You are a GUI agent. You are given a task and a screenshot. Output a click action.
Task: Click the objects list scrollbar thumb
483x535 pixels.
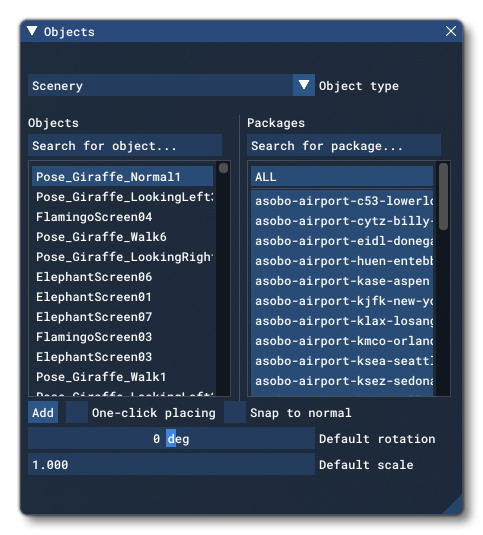point(223,168)
